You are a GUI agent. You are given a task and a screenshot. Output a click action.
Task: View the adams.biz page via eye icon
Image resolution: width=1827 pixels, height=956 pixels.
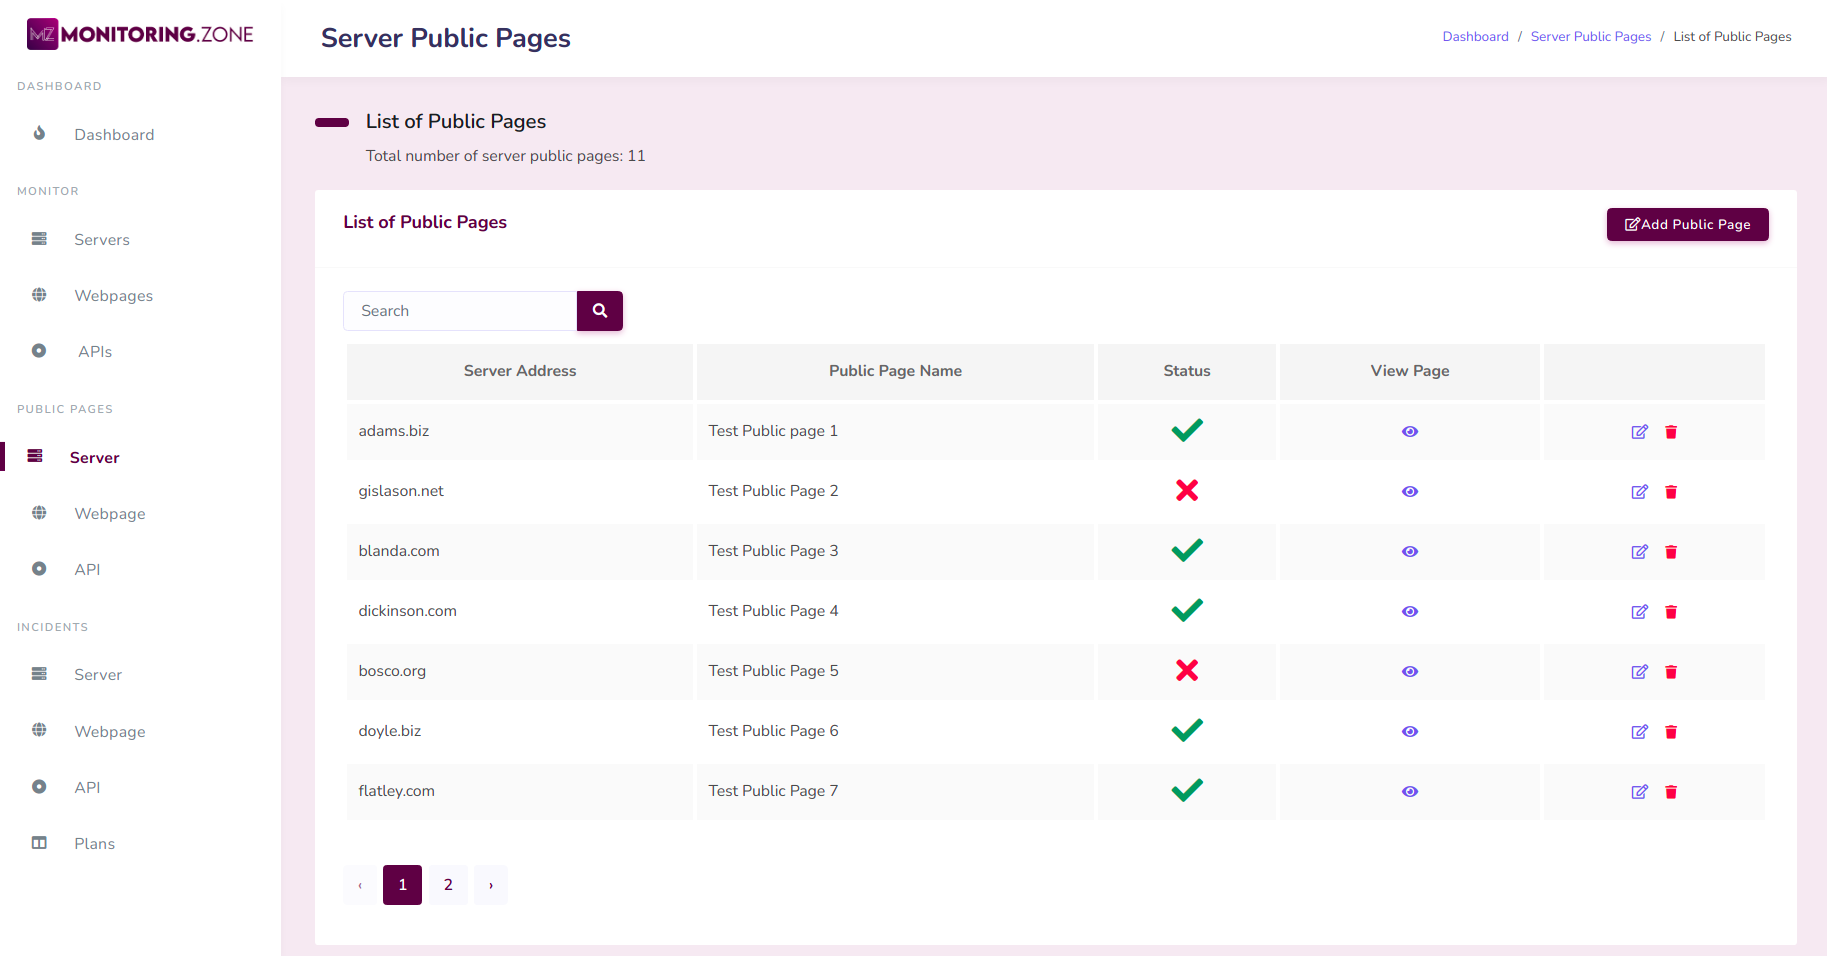[x=1409, y=432]
